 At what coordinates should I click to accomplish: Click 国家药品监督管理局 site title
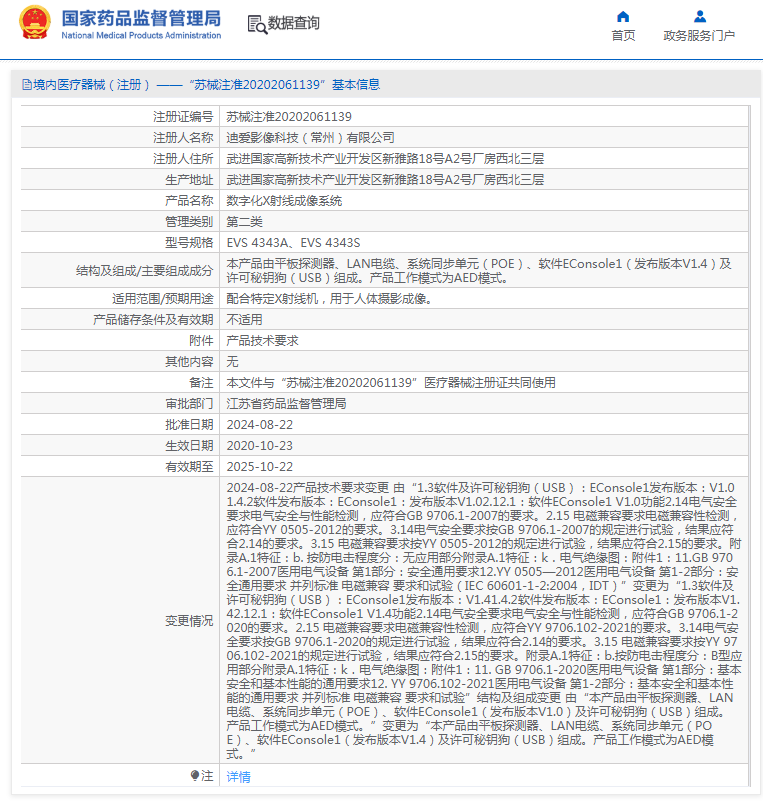point(141,18)
